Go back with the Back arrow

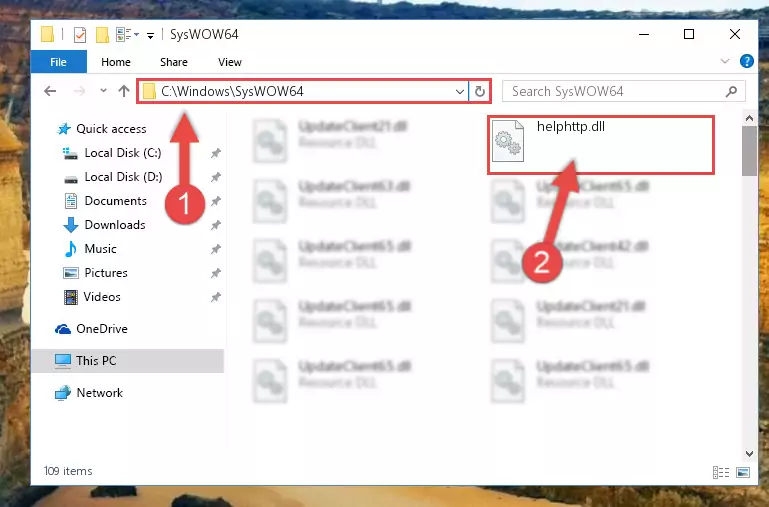[50, 91]
